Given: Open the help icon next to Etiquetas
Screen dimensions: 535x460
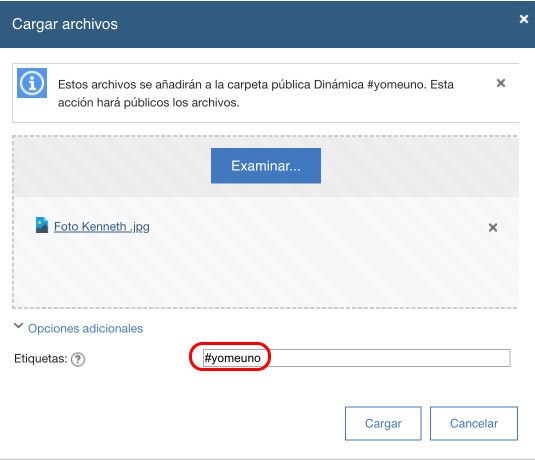Looking at the screenshot, I should 78,359.
